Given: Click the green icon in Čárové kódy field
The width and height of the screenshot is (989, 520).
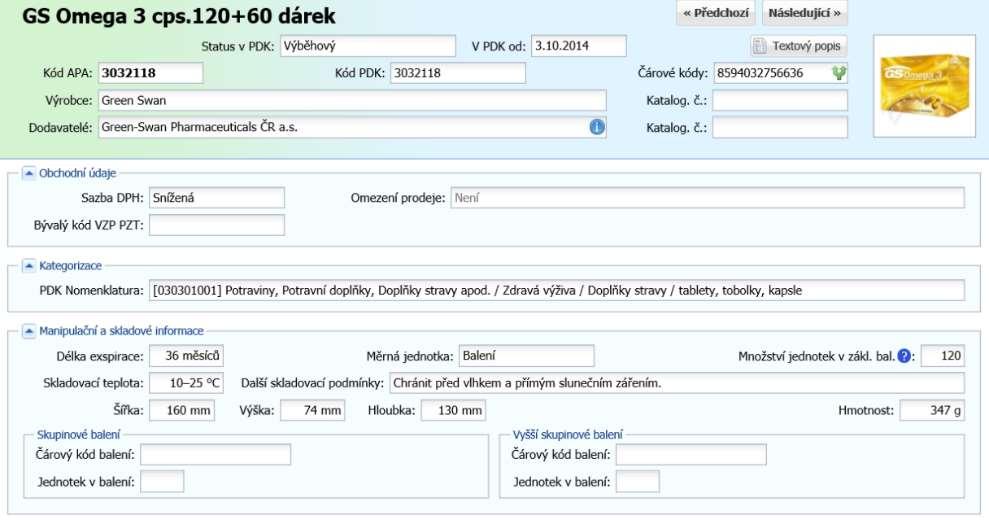Looking at the screenshot, I should (x=838, y=73).
